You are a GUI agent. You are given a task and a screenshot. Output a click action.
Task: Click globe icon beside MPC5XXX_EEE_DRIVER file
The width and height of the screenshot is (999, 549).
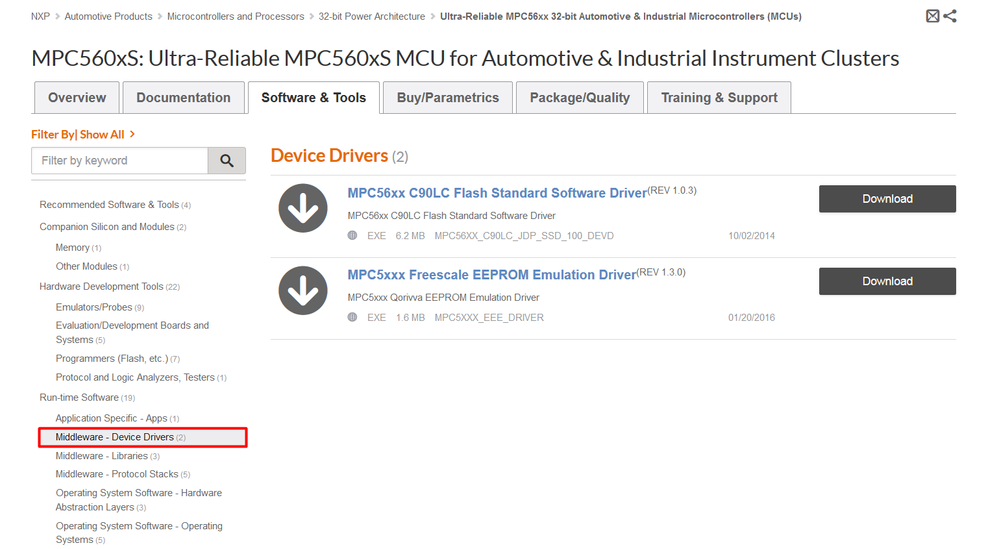pos(352,318)
